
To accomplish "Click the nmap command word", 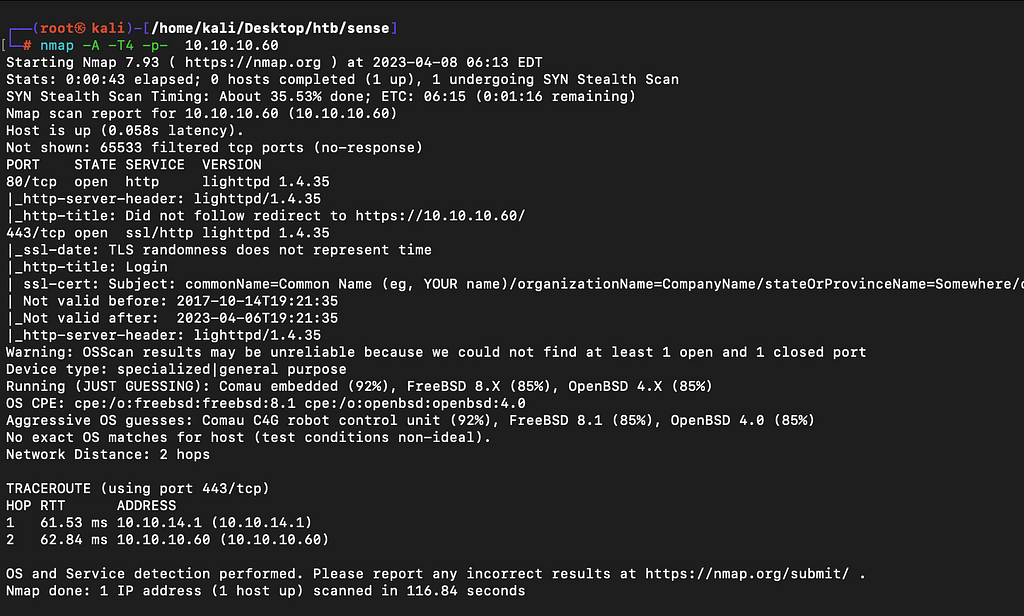I will tap(57, 46).
